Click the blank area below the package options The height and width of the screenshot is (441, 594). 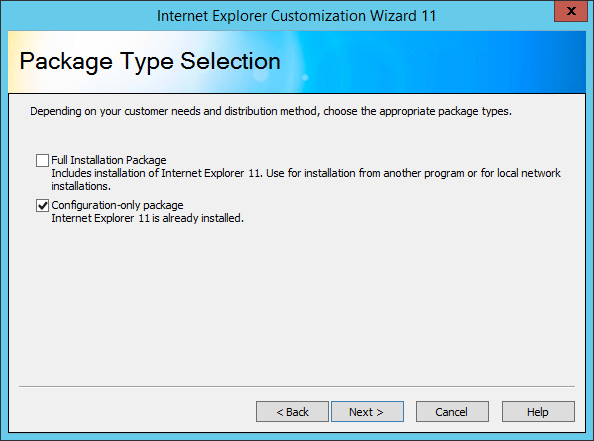click(x=297, y=303)
